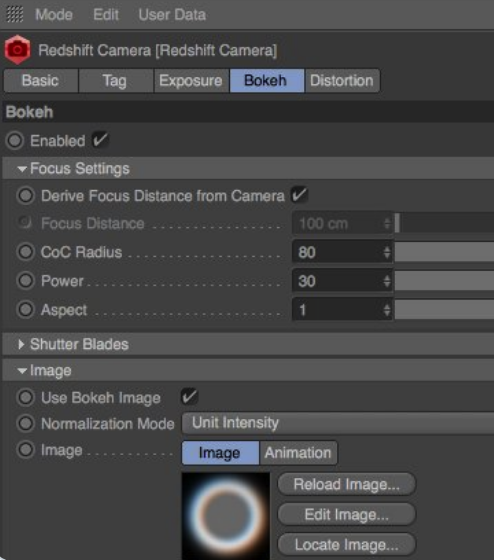Uncheck the Bokeh Enabled checkbox
The width and height of the screenshot is (494, 560).
[x=100, y=140]
